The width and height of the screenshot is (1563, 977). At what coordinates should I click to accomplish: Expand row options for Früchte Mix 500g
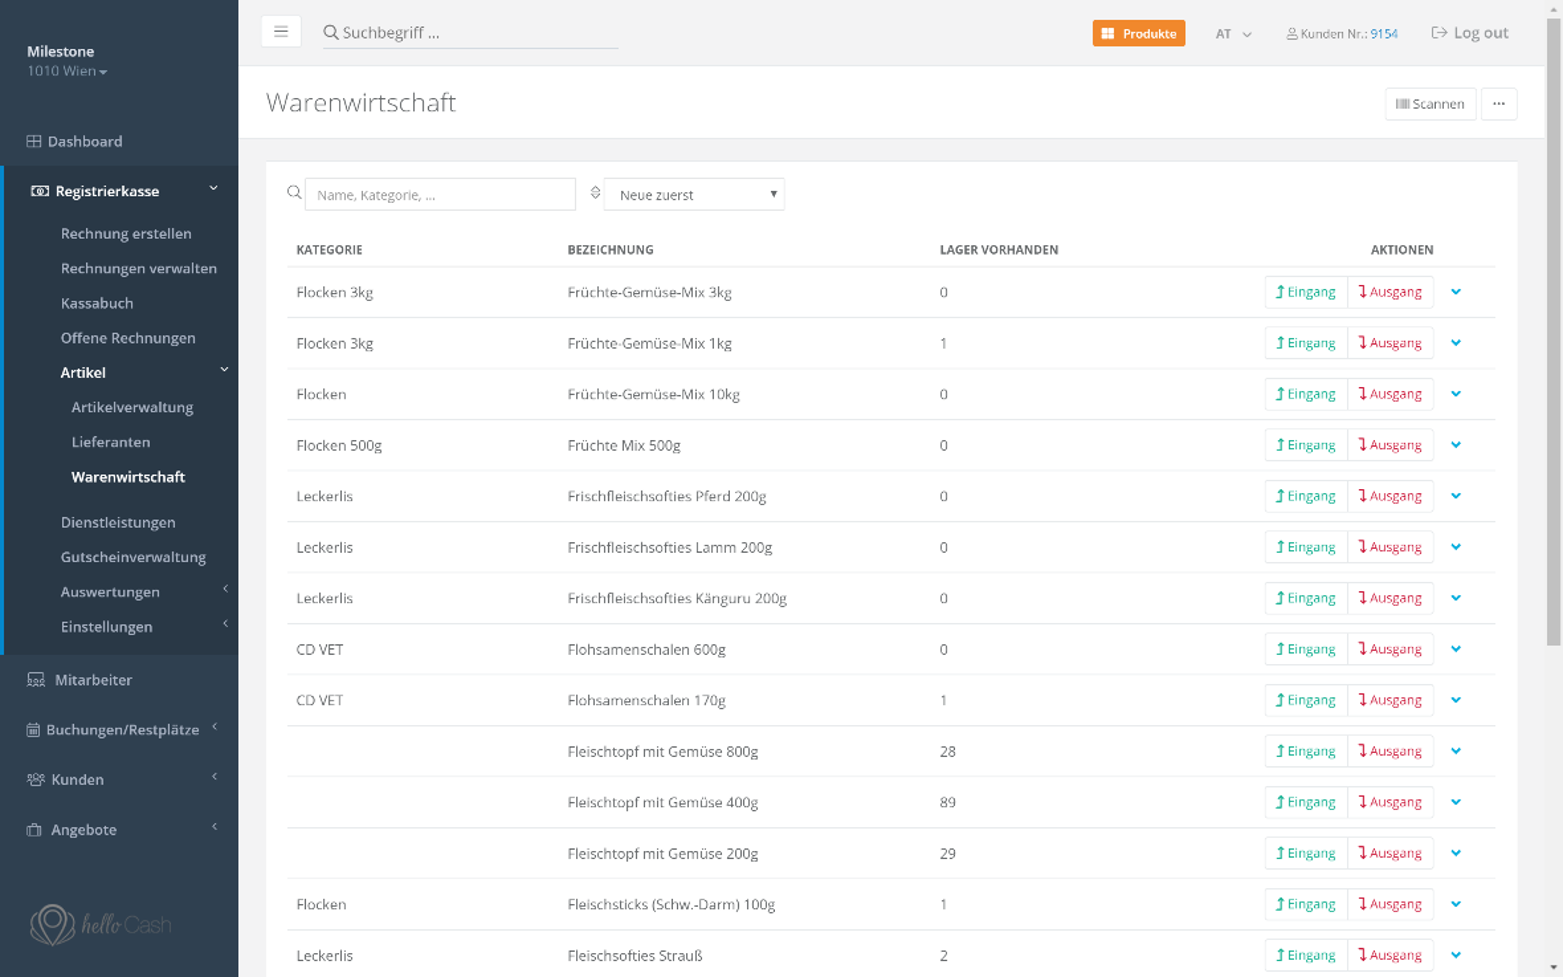[x=1456, y=445]
